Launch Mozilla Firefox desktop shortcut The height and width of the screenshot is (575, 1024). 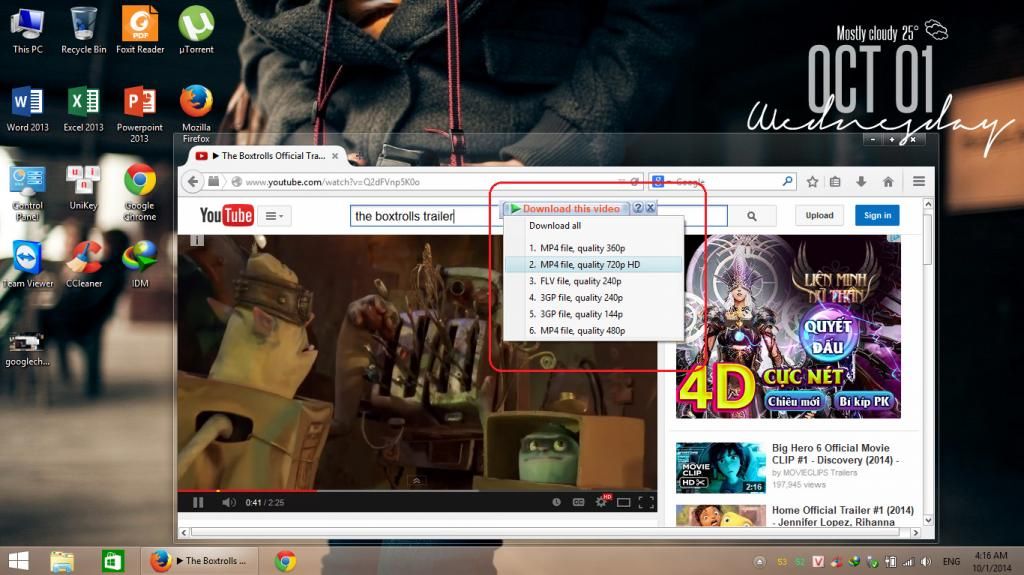pos(196,114)
